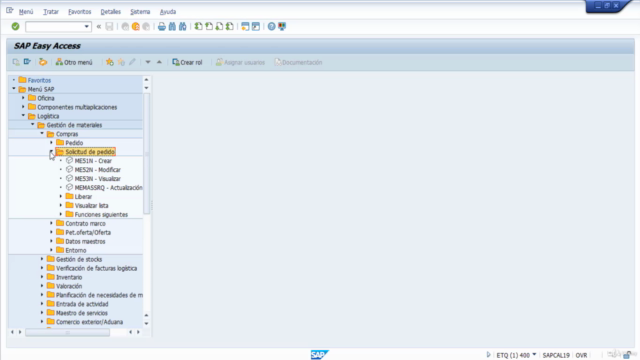This screenshot has width=640, height=360.
Task: Expand the Gestión de stocks folder
Action: point(42,259)
